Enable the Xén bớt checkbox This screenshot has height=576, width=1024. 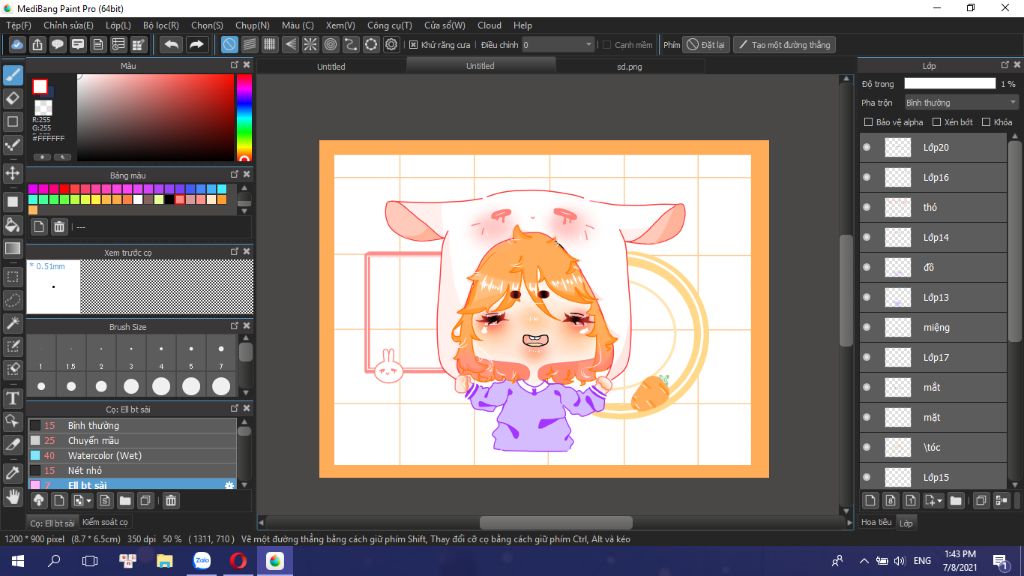(x=936, y=122)
